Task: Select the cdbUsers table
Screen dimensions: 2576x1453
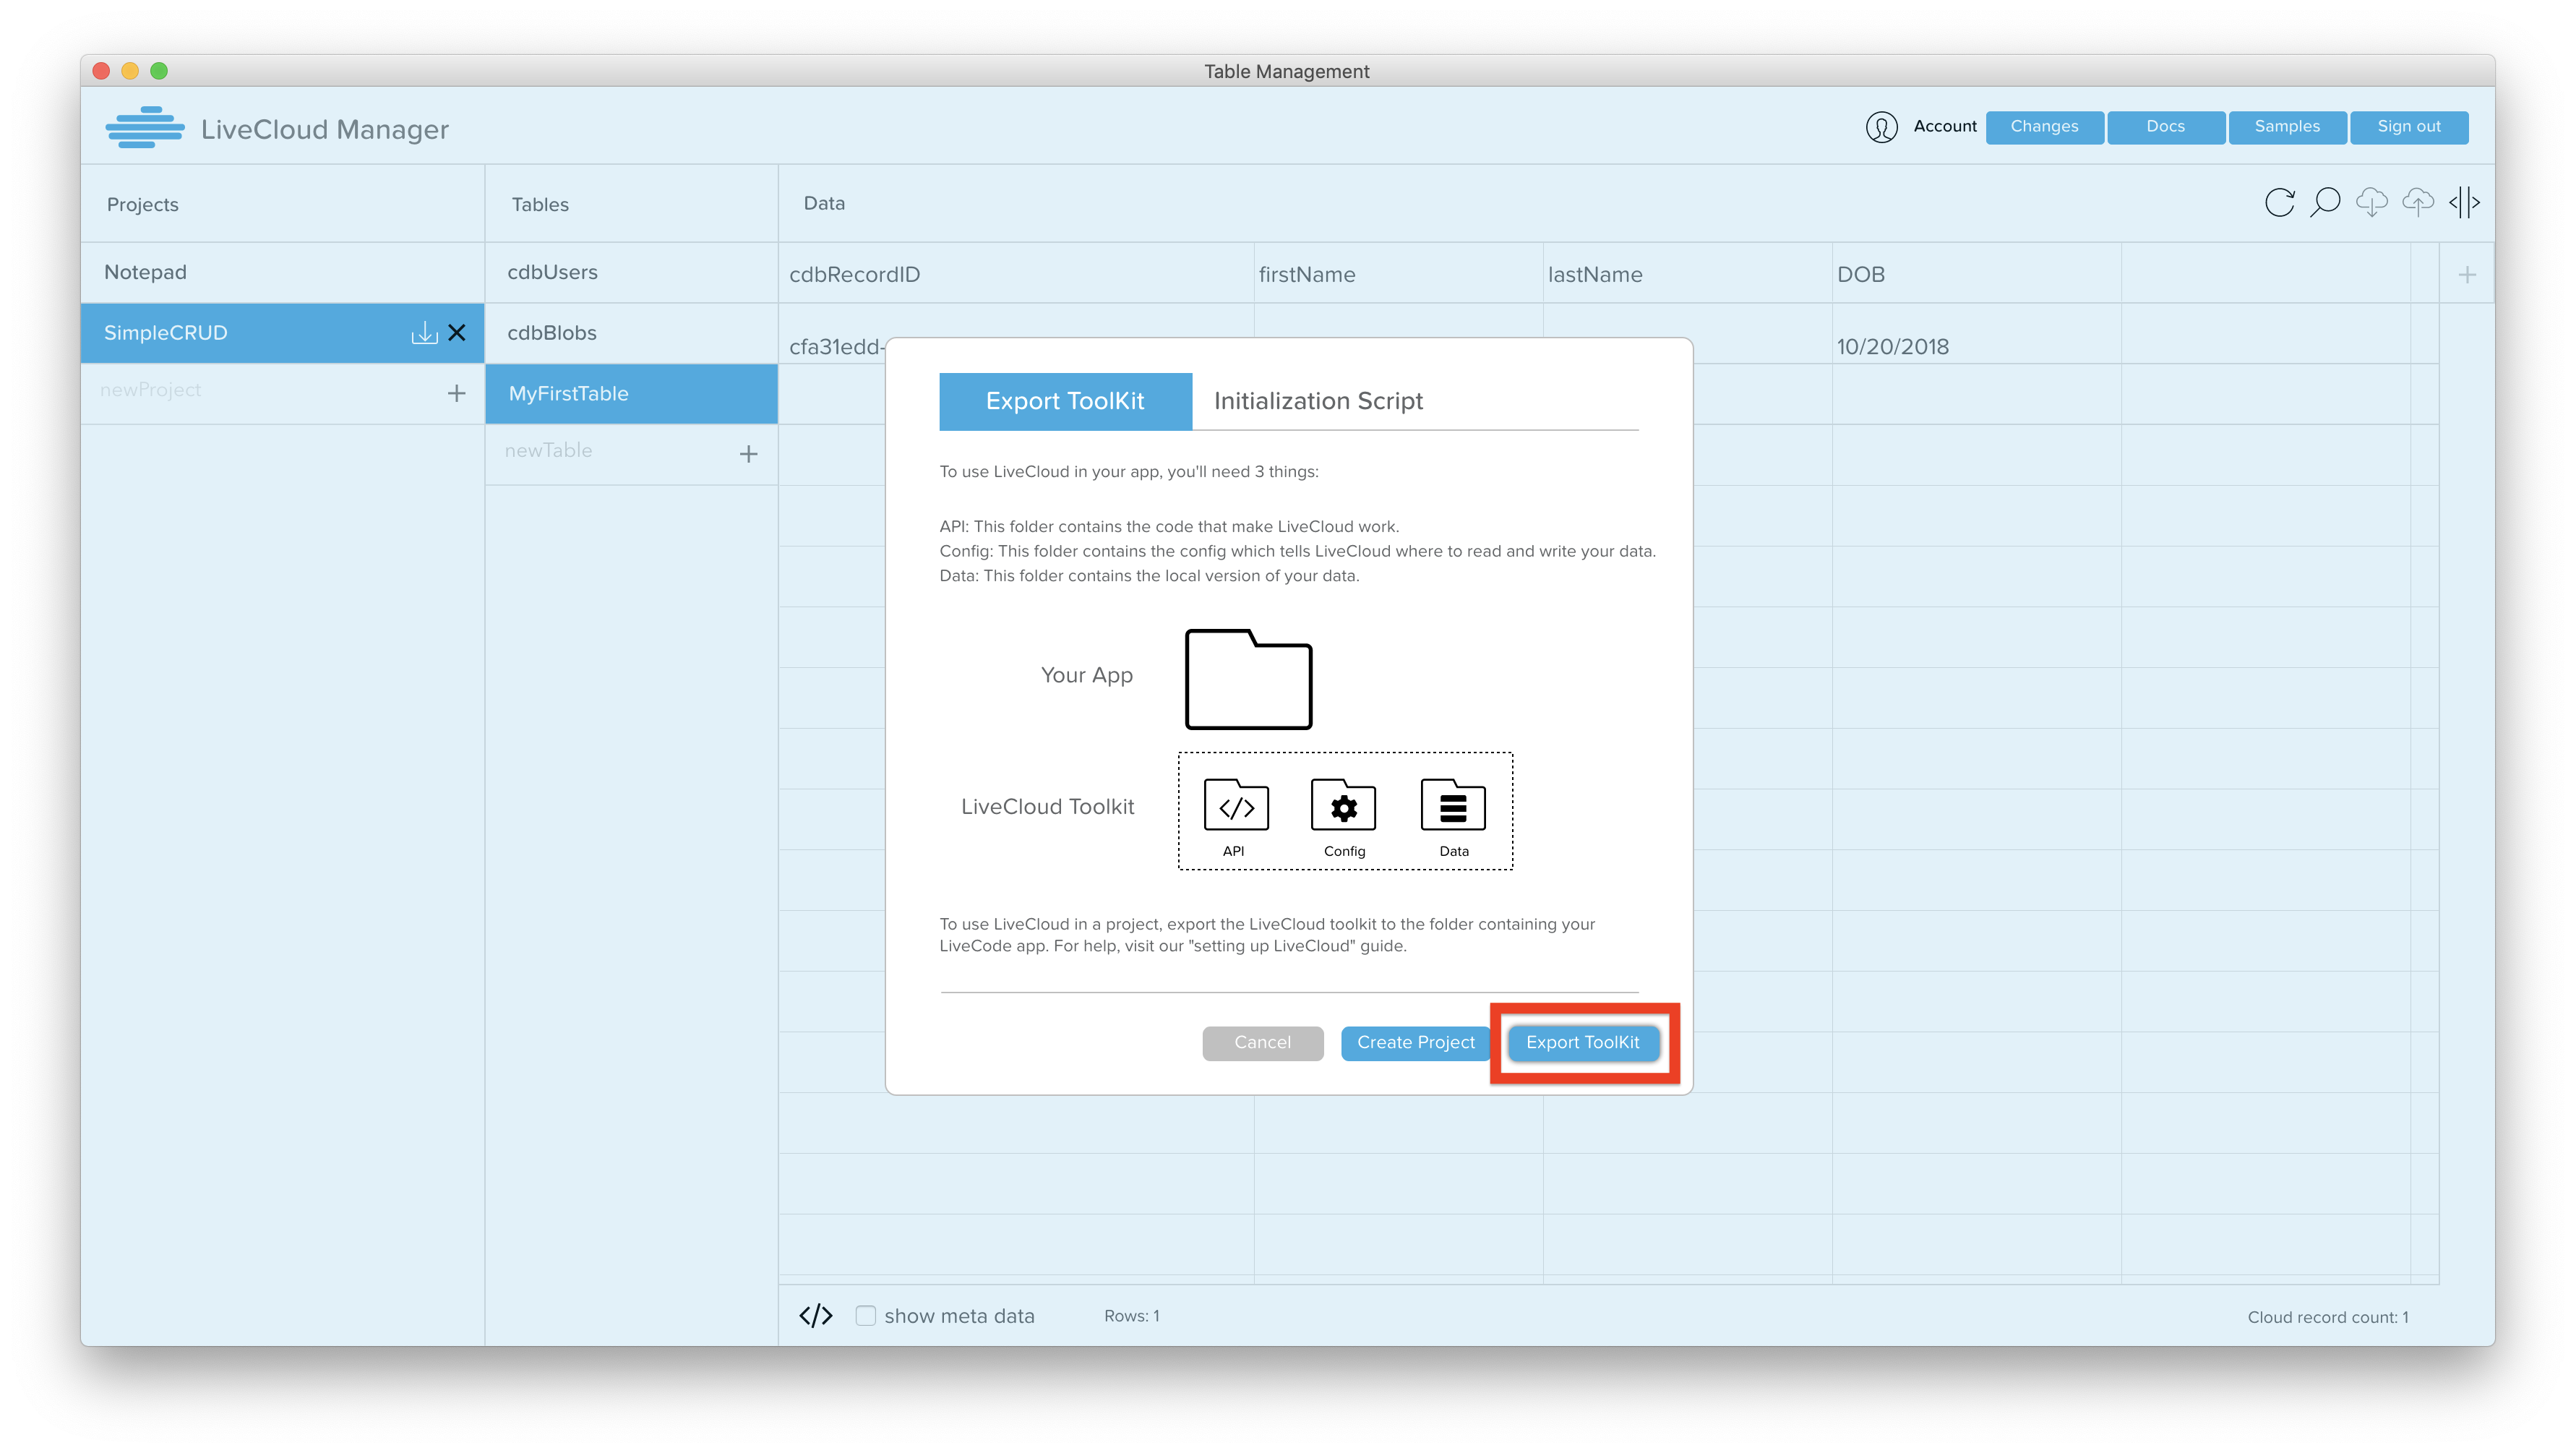Action: [631, 272]
